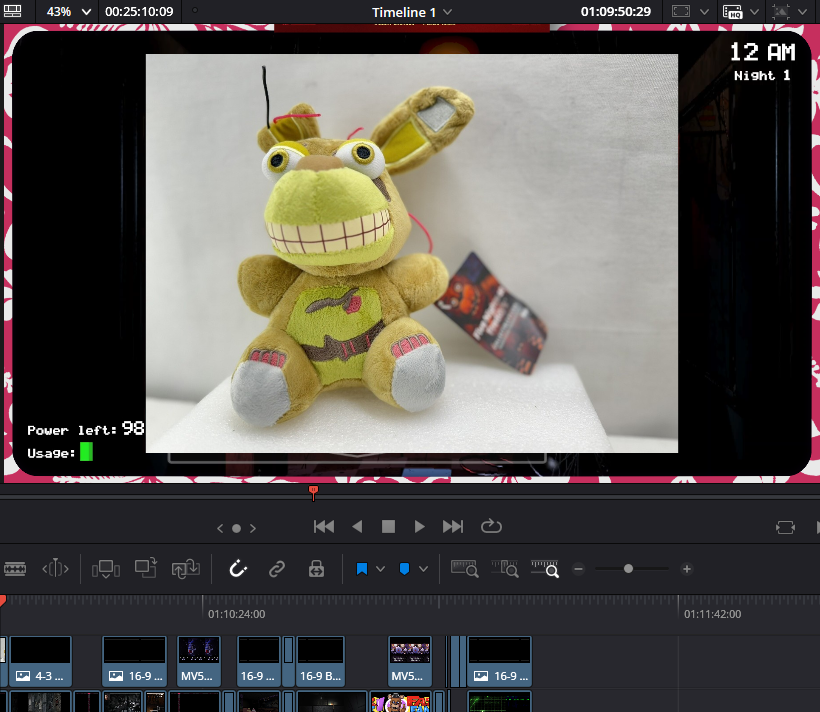The width and height of the screenshot is (820, 712).
Task: Toggle the safe area overlay icon
Action: tap(680, 12)
